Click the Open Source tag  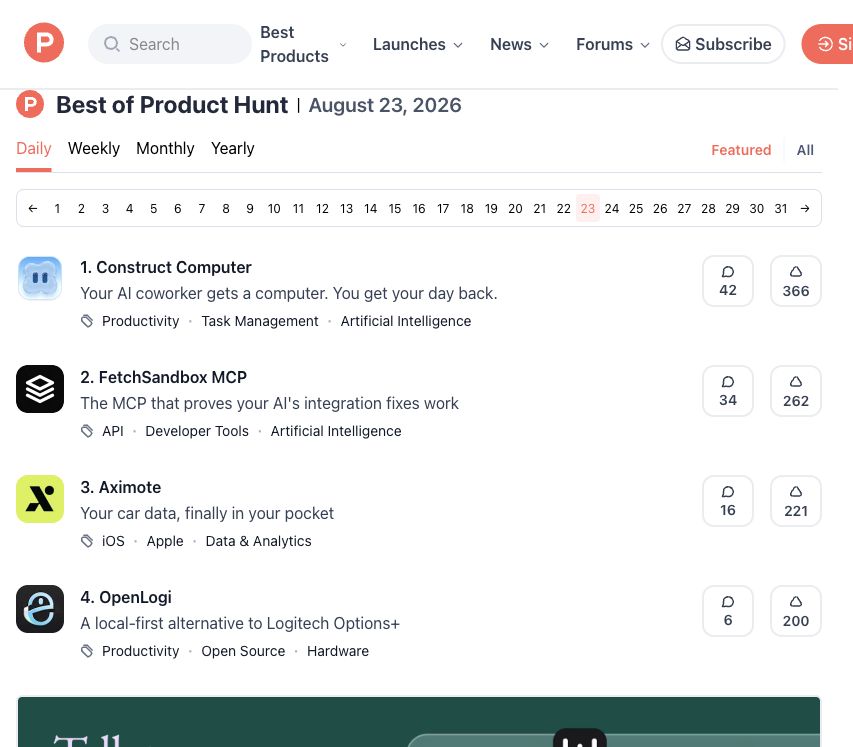243,651
